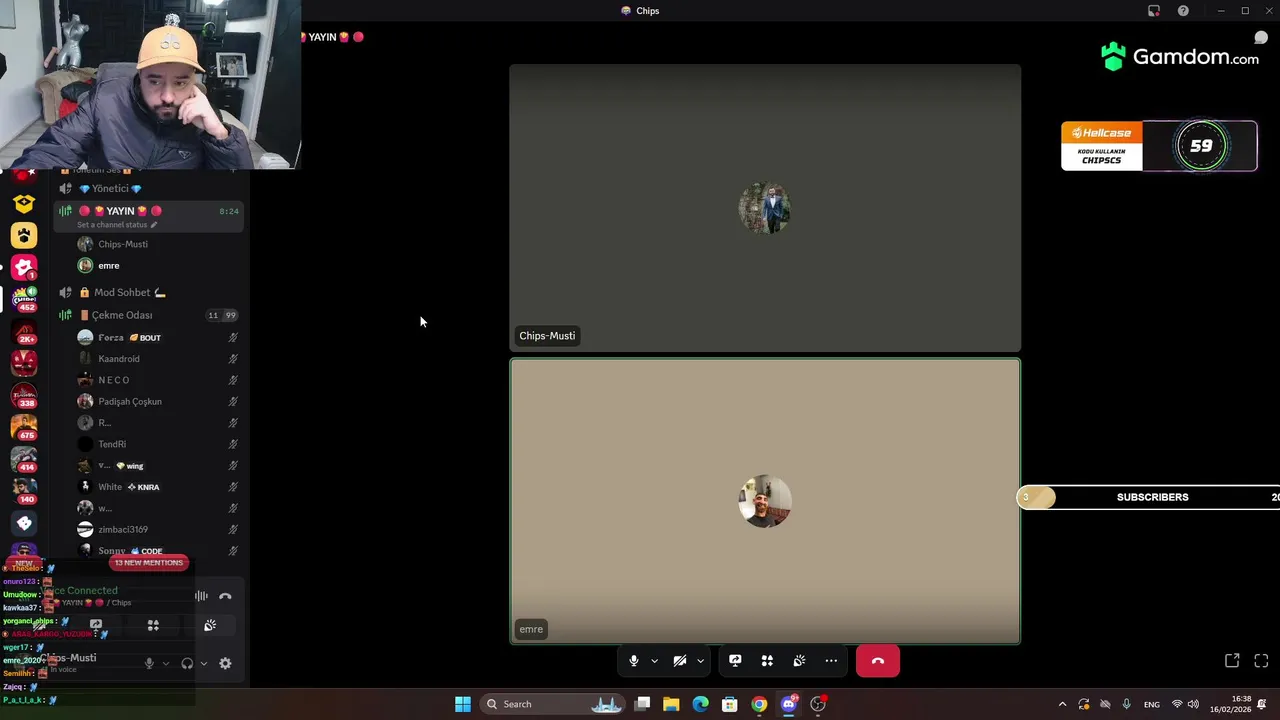Disconnect via sidebar voice panel hang-up
This screenshot has height=720, width=1280.
click(225, 596)
